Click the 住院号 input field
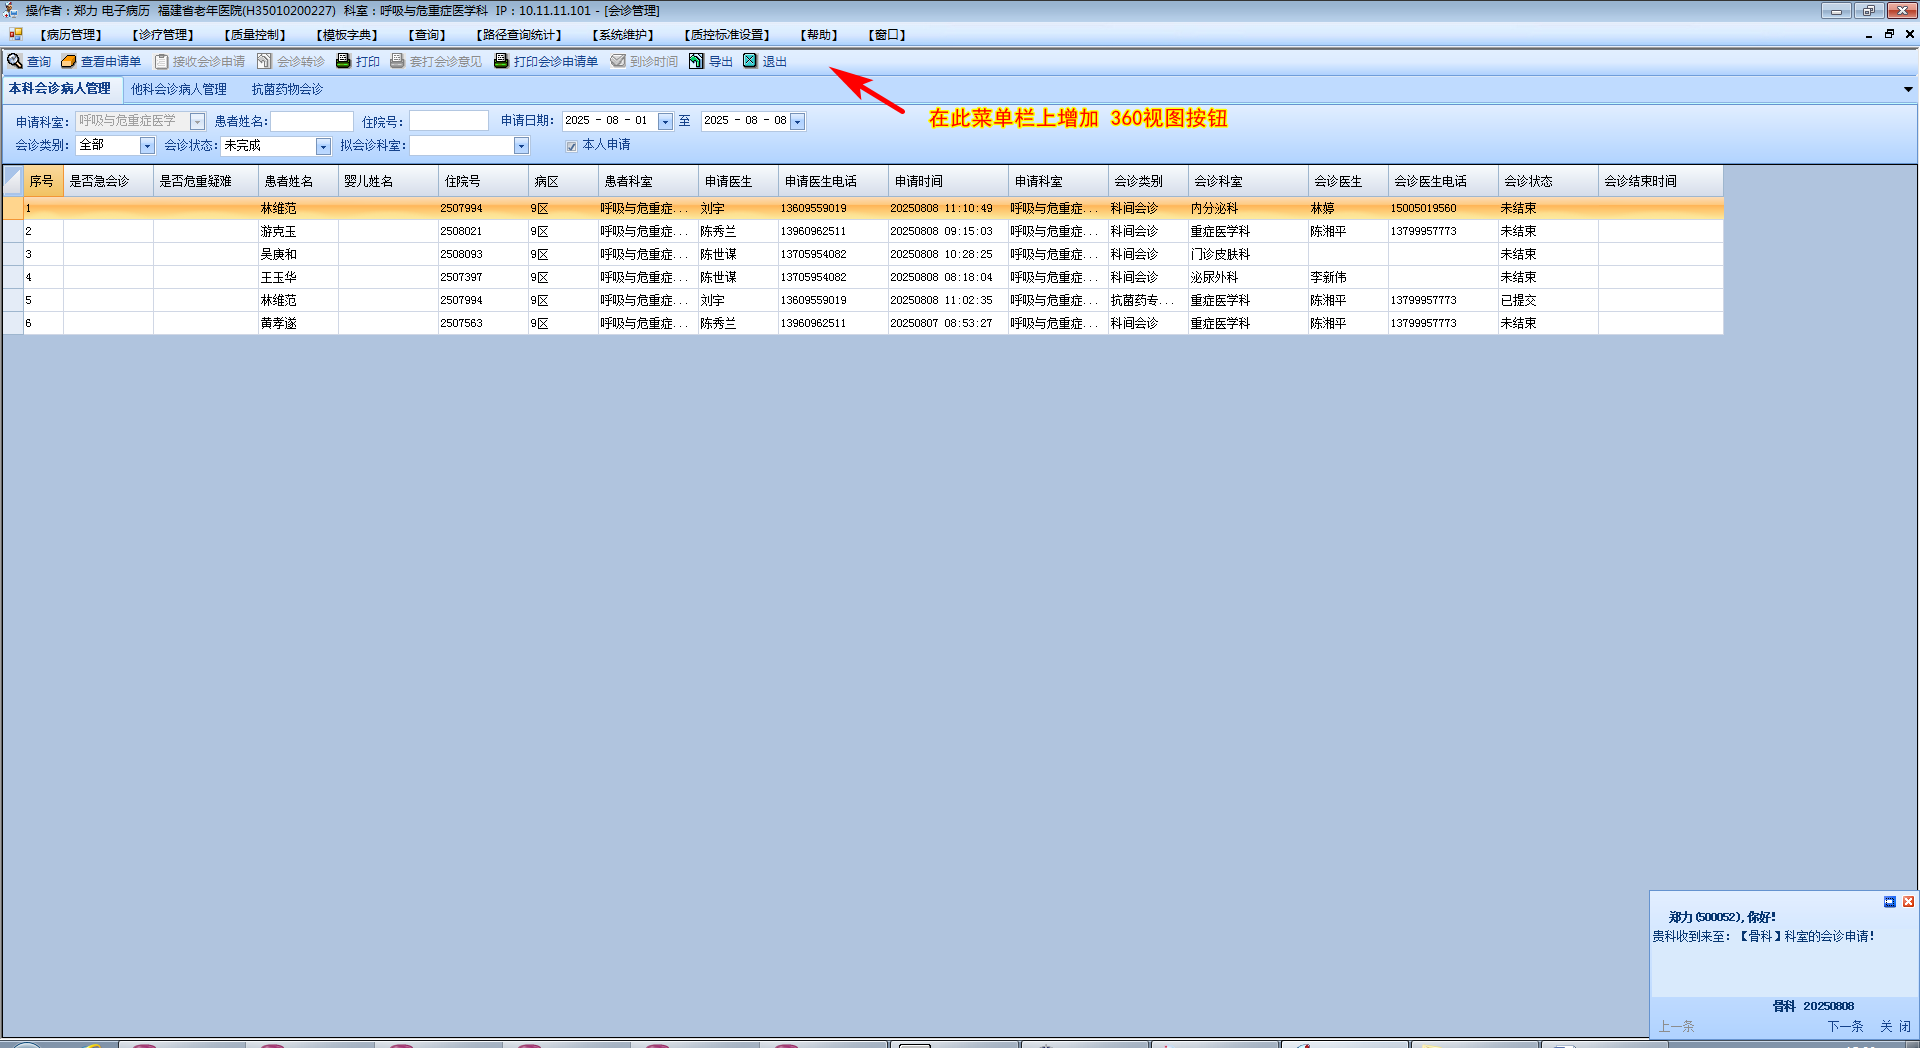The image size is (1920, 1048). [449, 121]
